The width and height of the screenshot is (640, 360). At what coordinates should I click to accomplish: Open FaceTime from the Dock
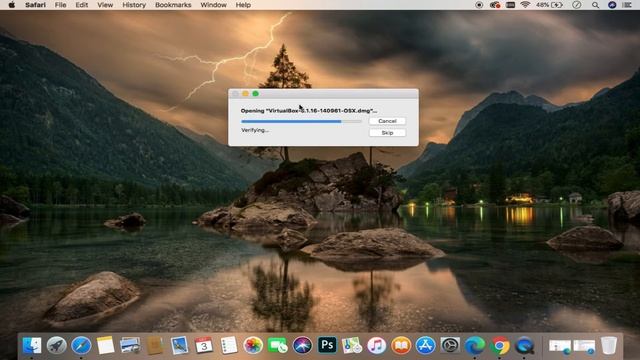point(278,345)
